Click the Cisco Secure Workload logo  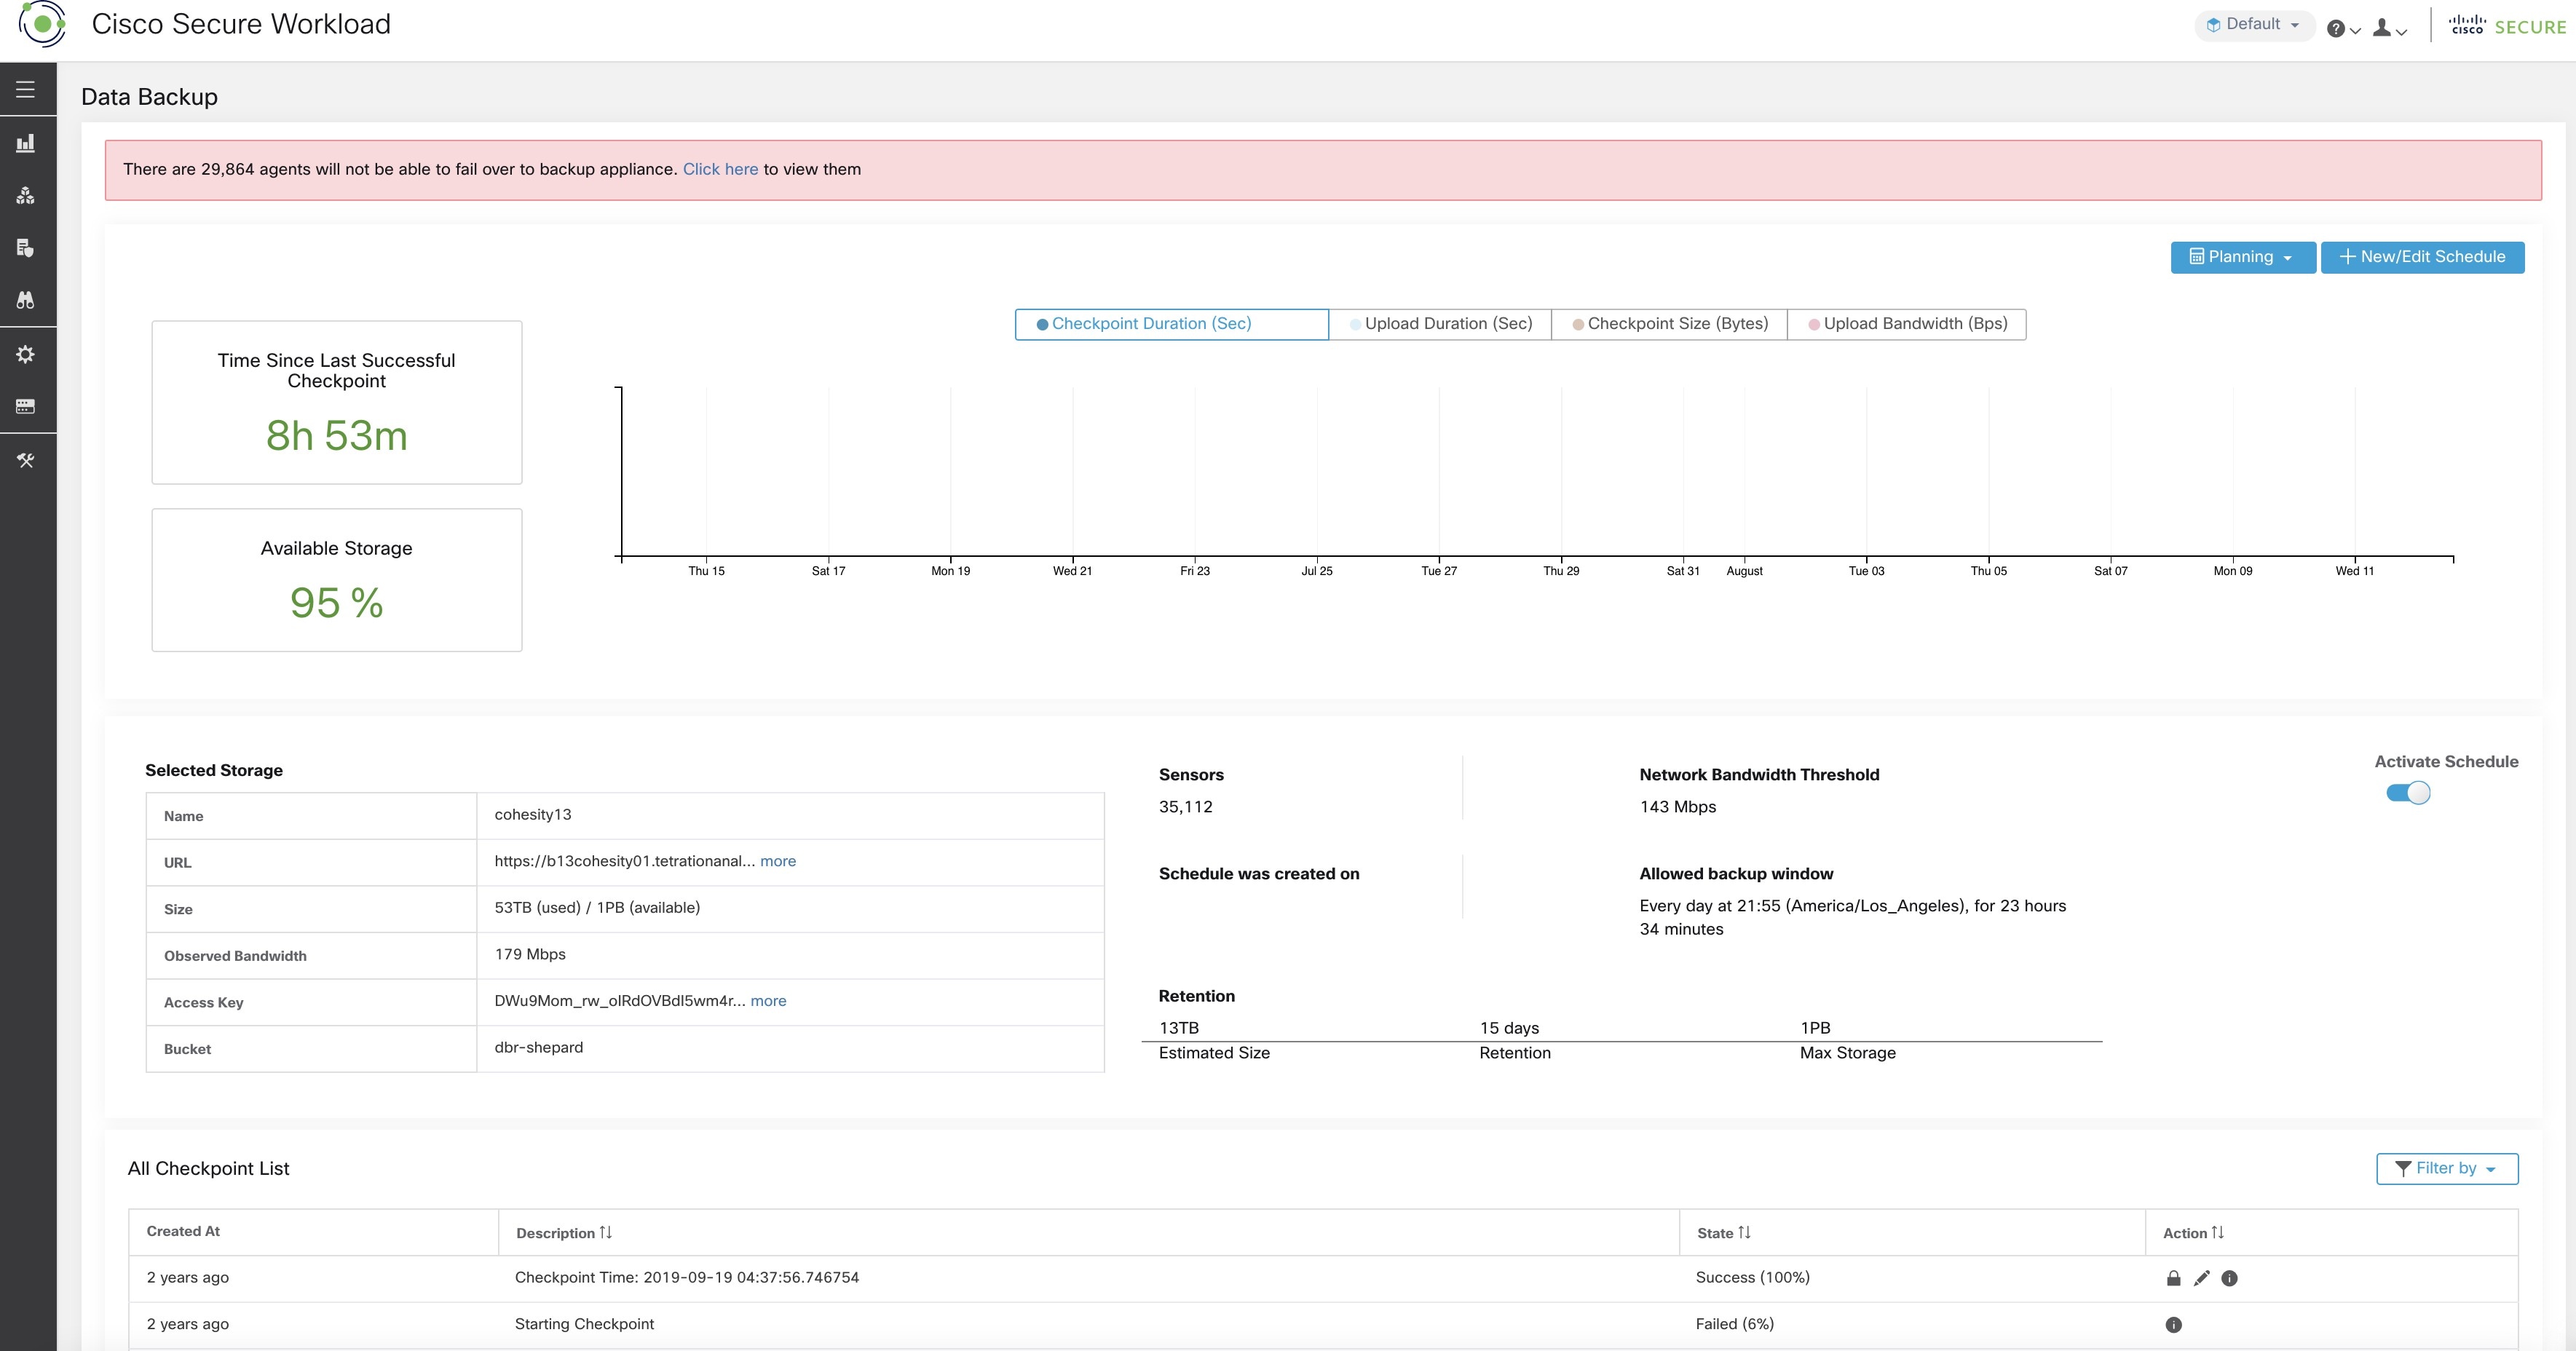point(43,24)
